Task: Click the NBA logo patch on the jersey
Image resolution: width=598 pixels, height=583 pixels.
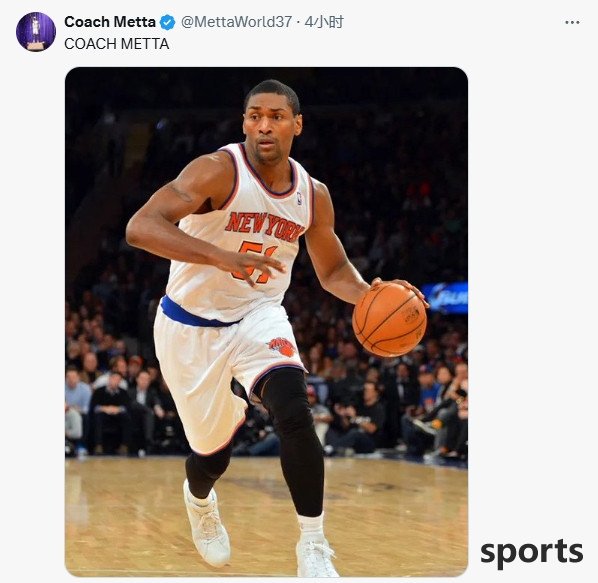Action: (299, 198)
